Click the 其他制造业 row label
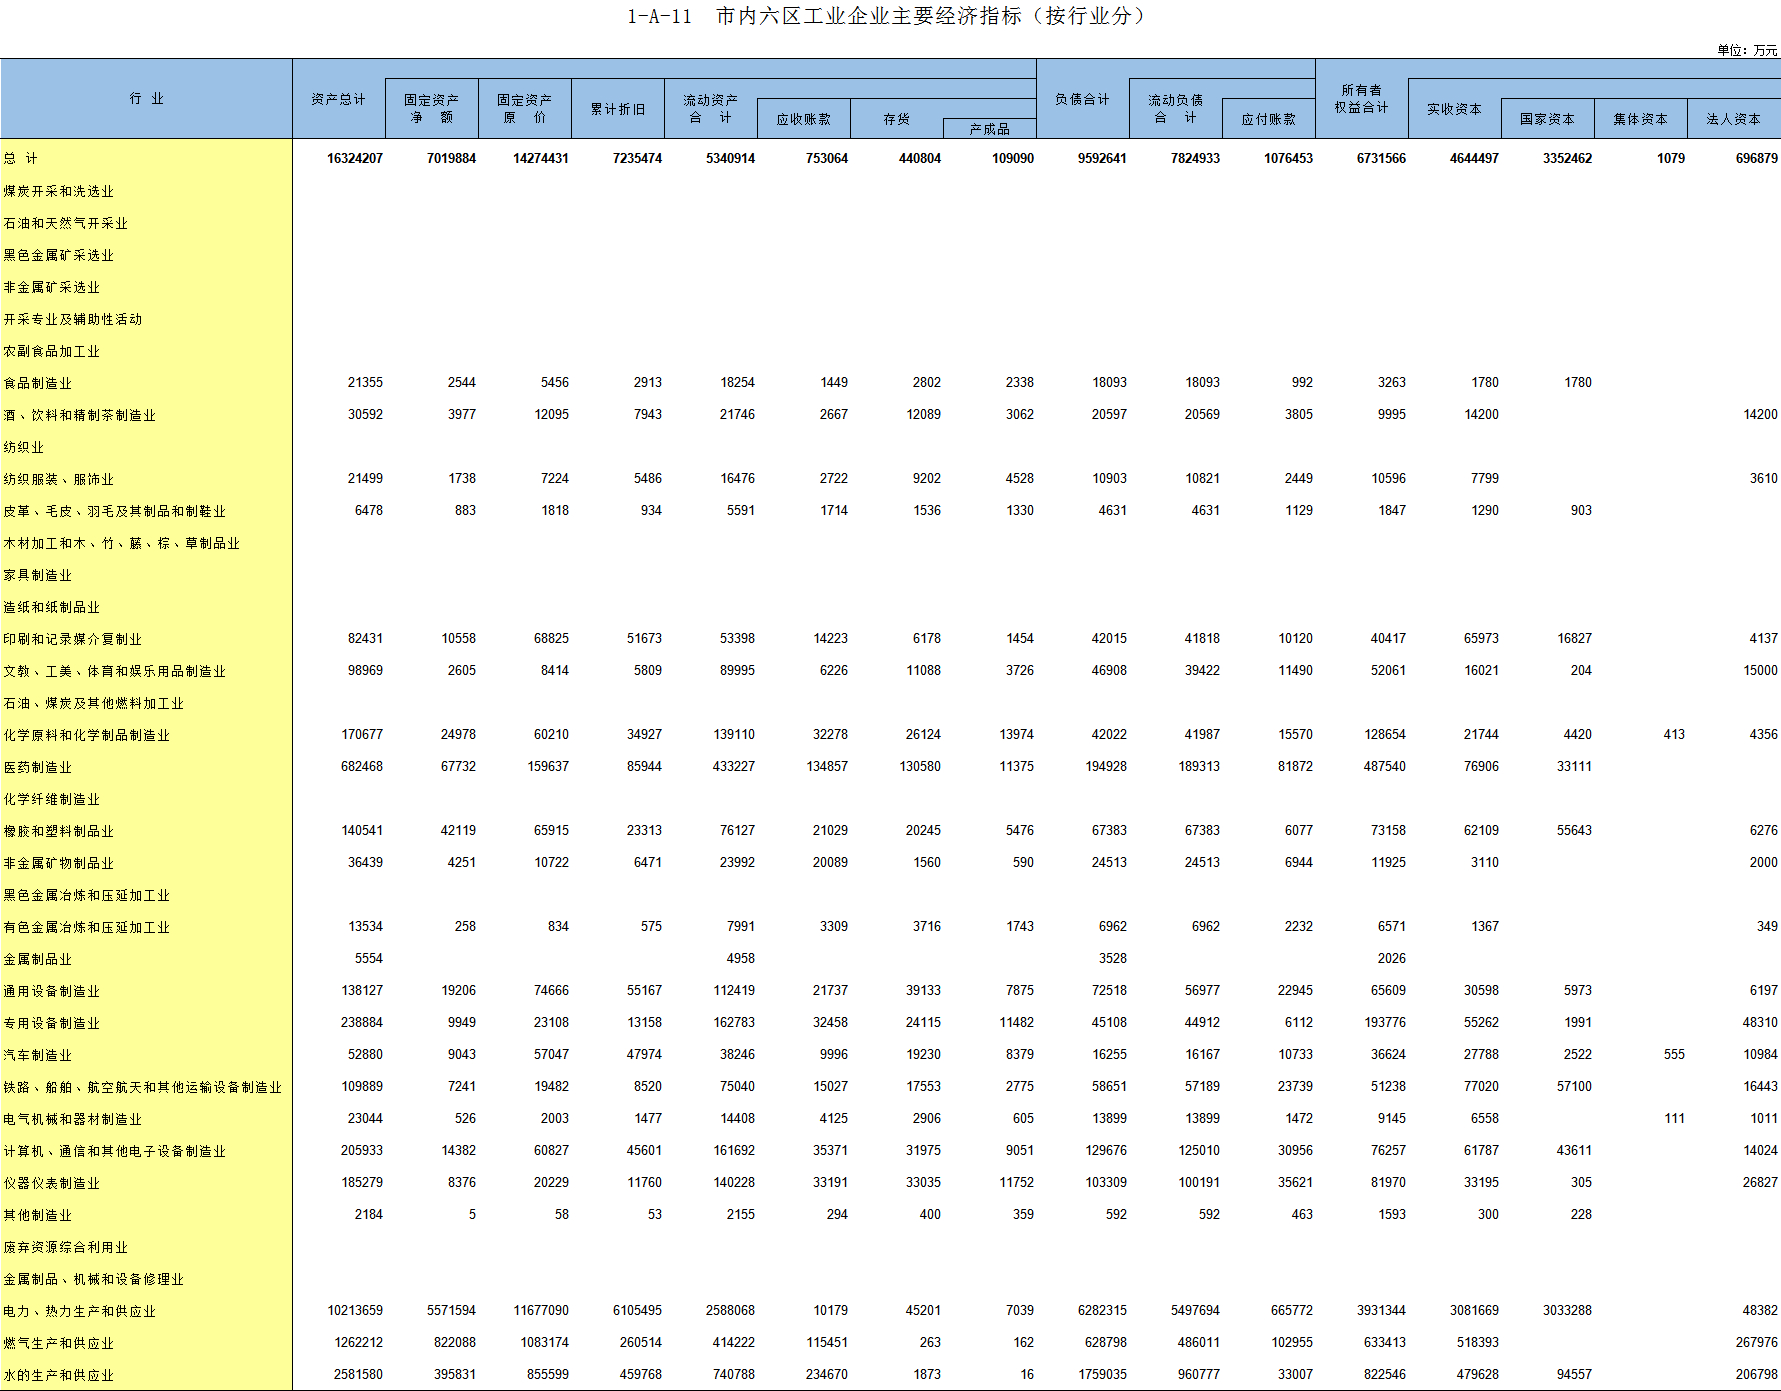Viewport: 1781px width, 1391px height. click(37, 1215)
